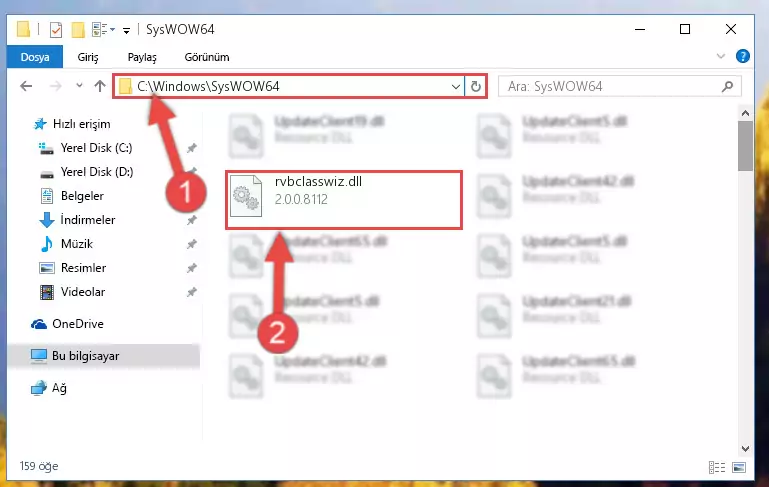769x487 pixels.
Task: Click the İndirmeler blue arrow icon
Action: point(47,220)
